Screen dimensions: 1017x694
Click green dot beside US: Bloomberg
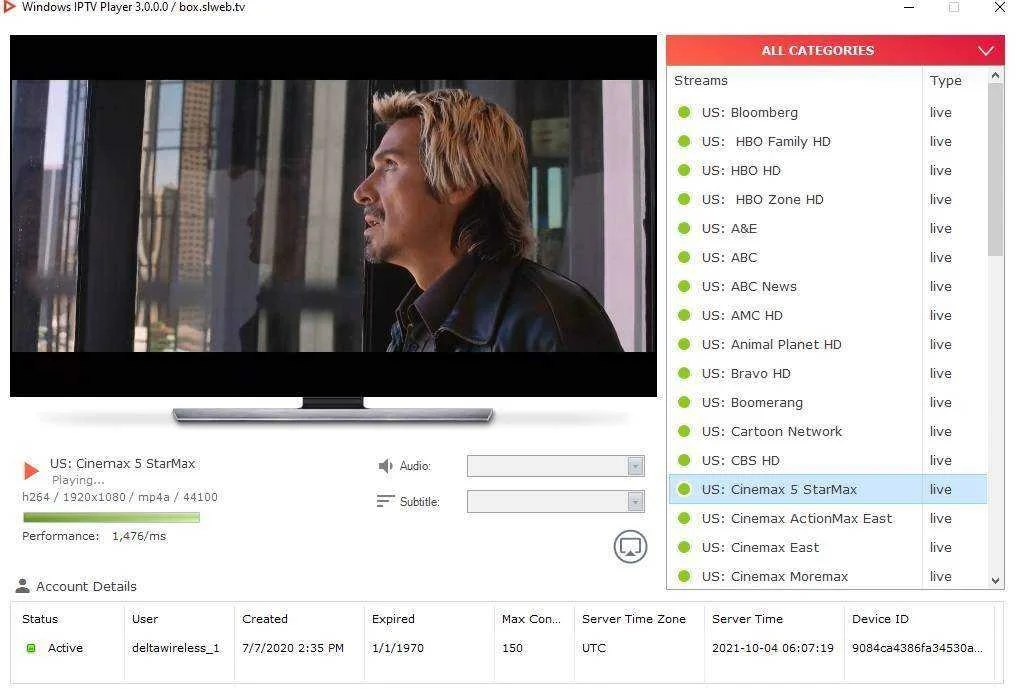(684, 112)
